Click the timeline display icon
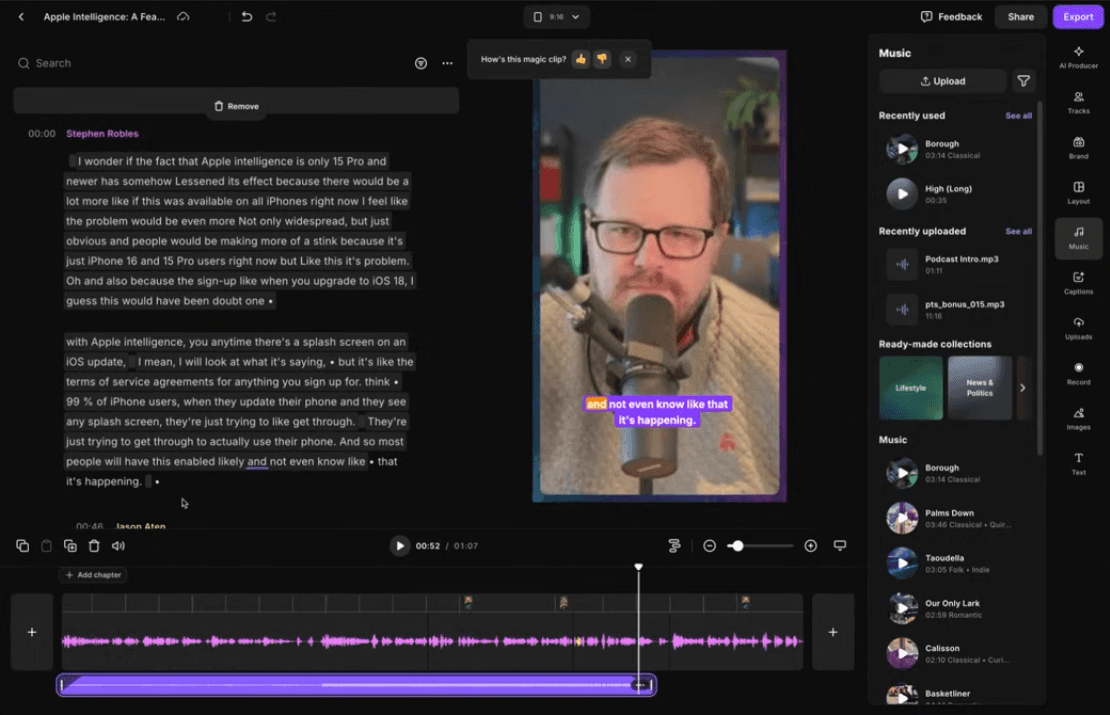The height and width of the screenshot is (715, 1110). click(840, 546)
